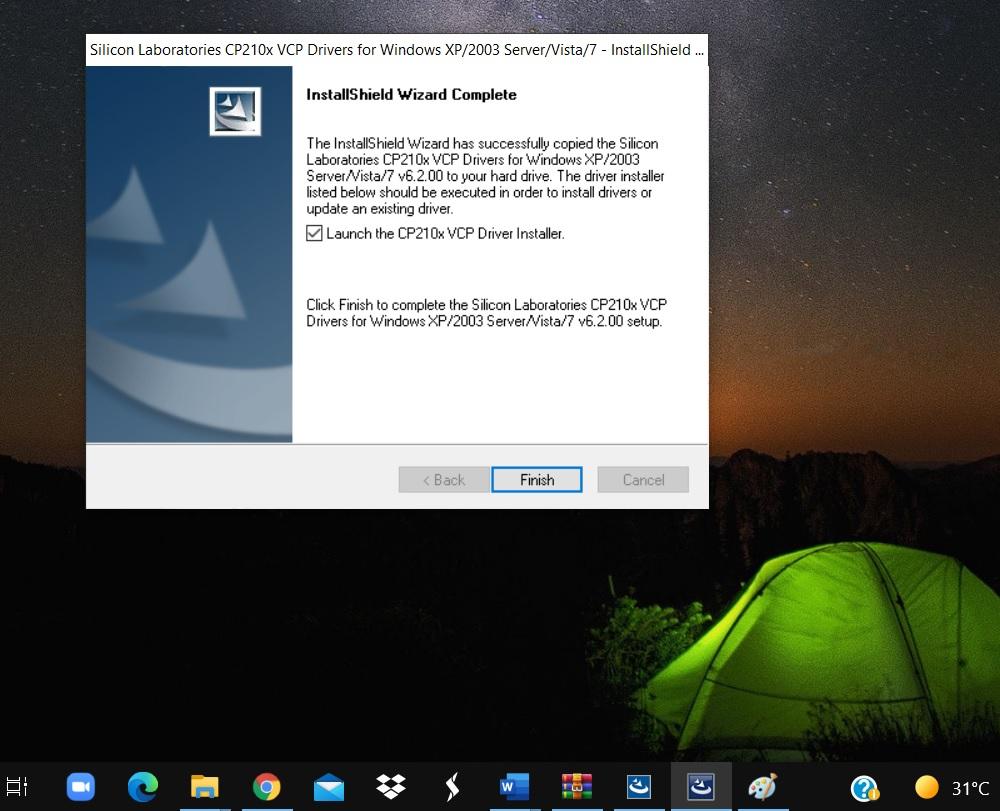1000x811 pixels.
Task: Open the weather widget's sun icon
Action: (927, 787)
